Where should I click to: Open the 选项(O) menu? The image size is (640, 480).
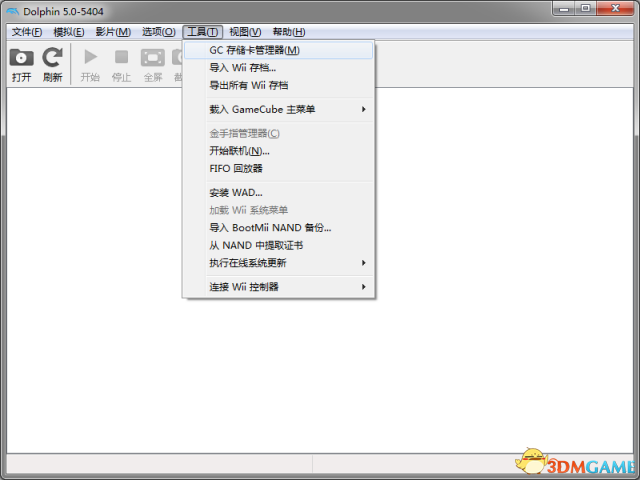[158, 32]
